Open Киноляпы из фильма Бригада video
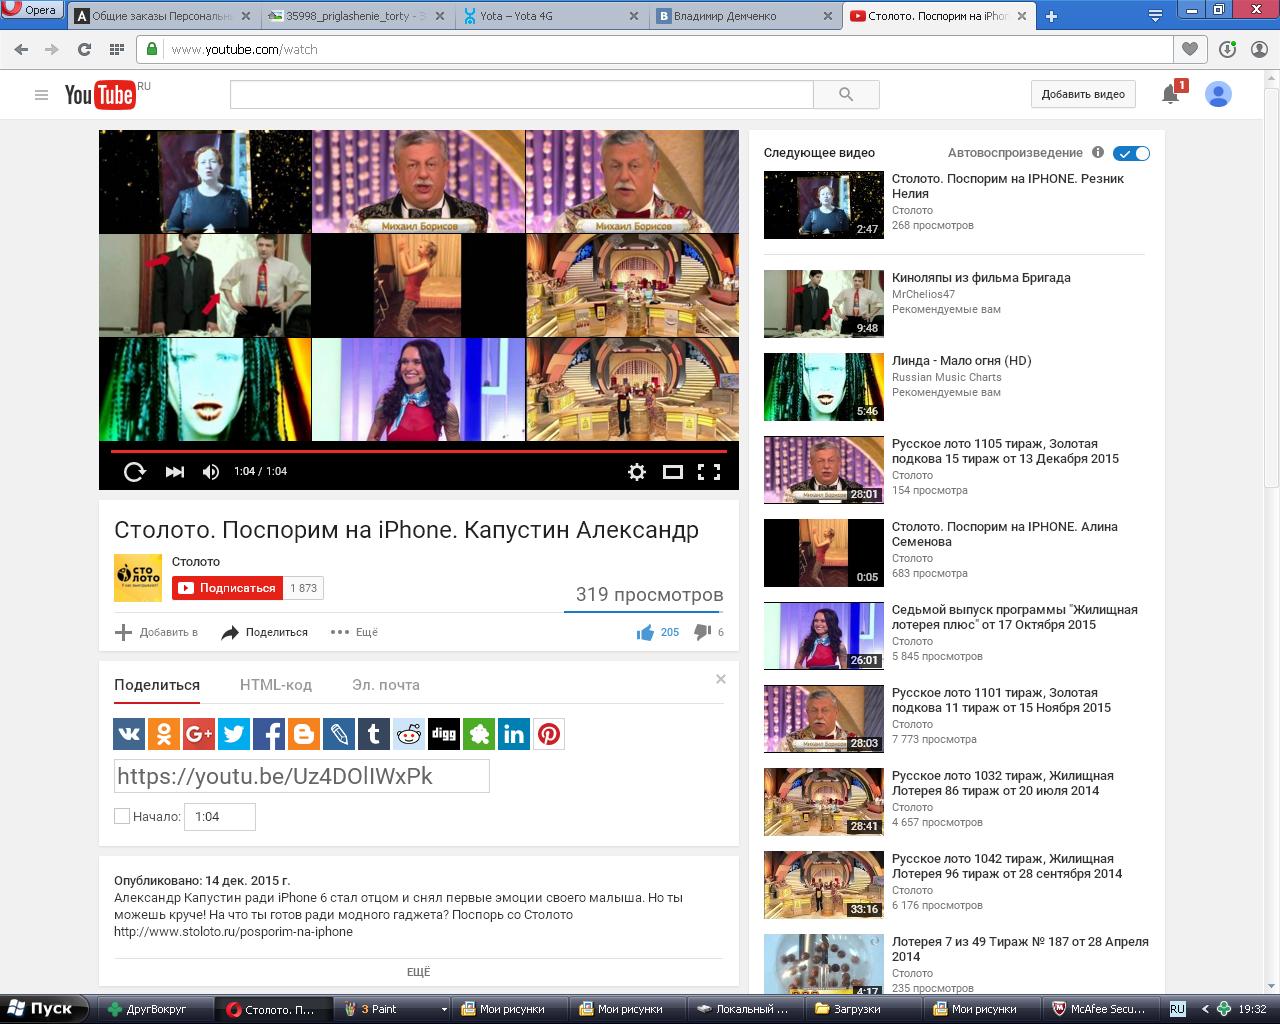 tap(981, 277)
